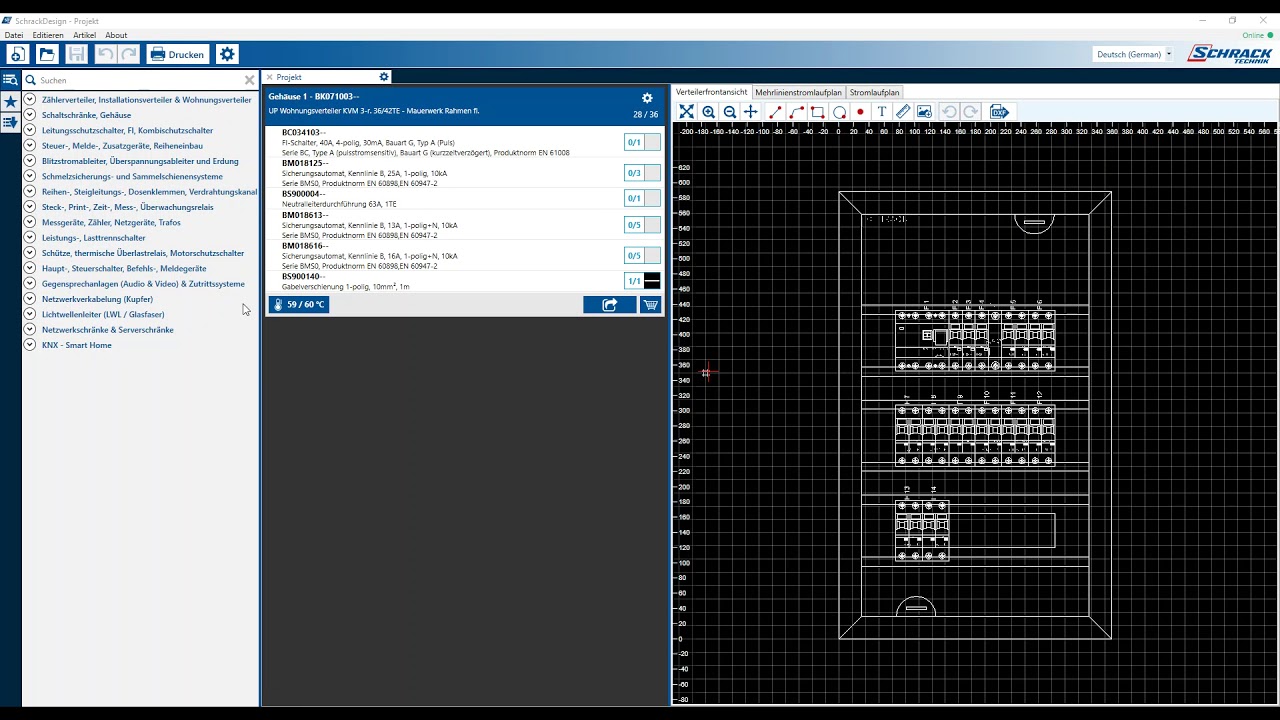Open Projekt tab settings gear

point(383,77)
